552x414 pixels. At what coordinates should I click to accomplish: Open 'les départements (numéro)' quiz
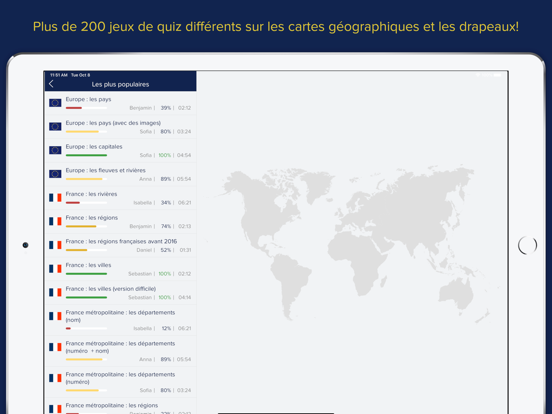click(x=120, y=382)
